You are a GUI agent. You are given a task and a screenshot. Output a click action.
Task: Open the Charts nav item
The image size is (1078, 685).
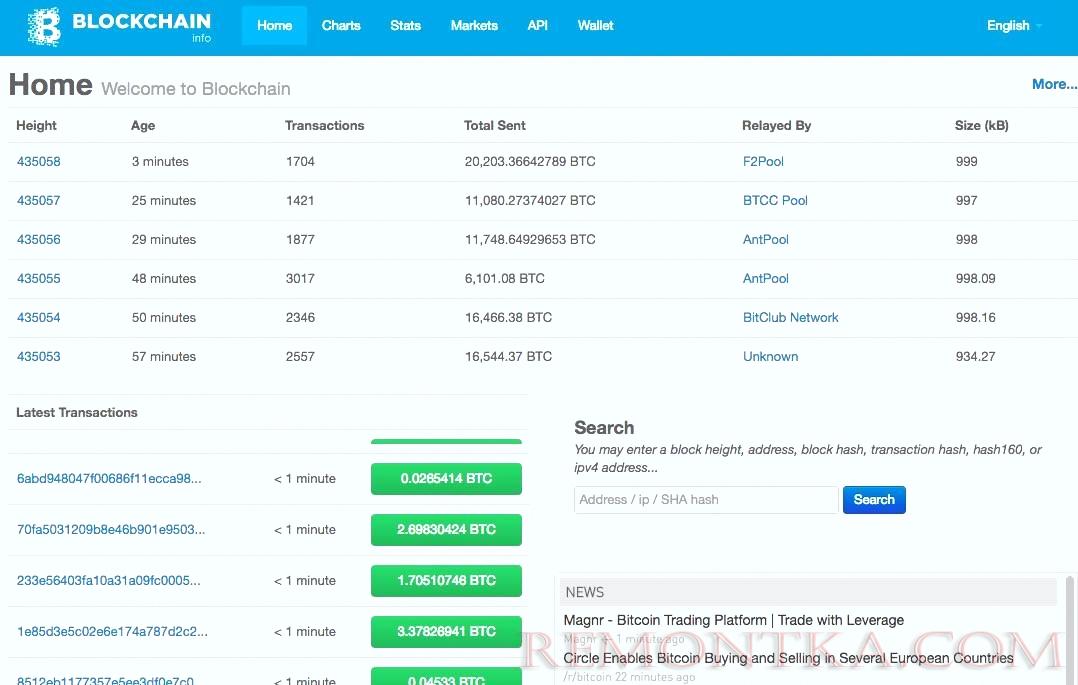pyautogui.click(x=341, y=25)
